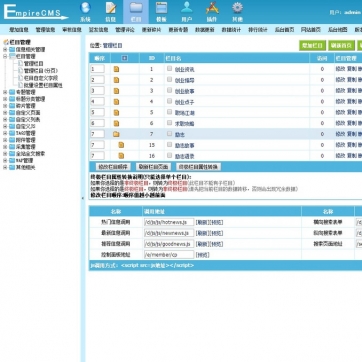This screenshot has width=362, height=362.
Task: Open 后台首页 in the secondary menu
Action: pos(284,30)
